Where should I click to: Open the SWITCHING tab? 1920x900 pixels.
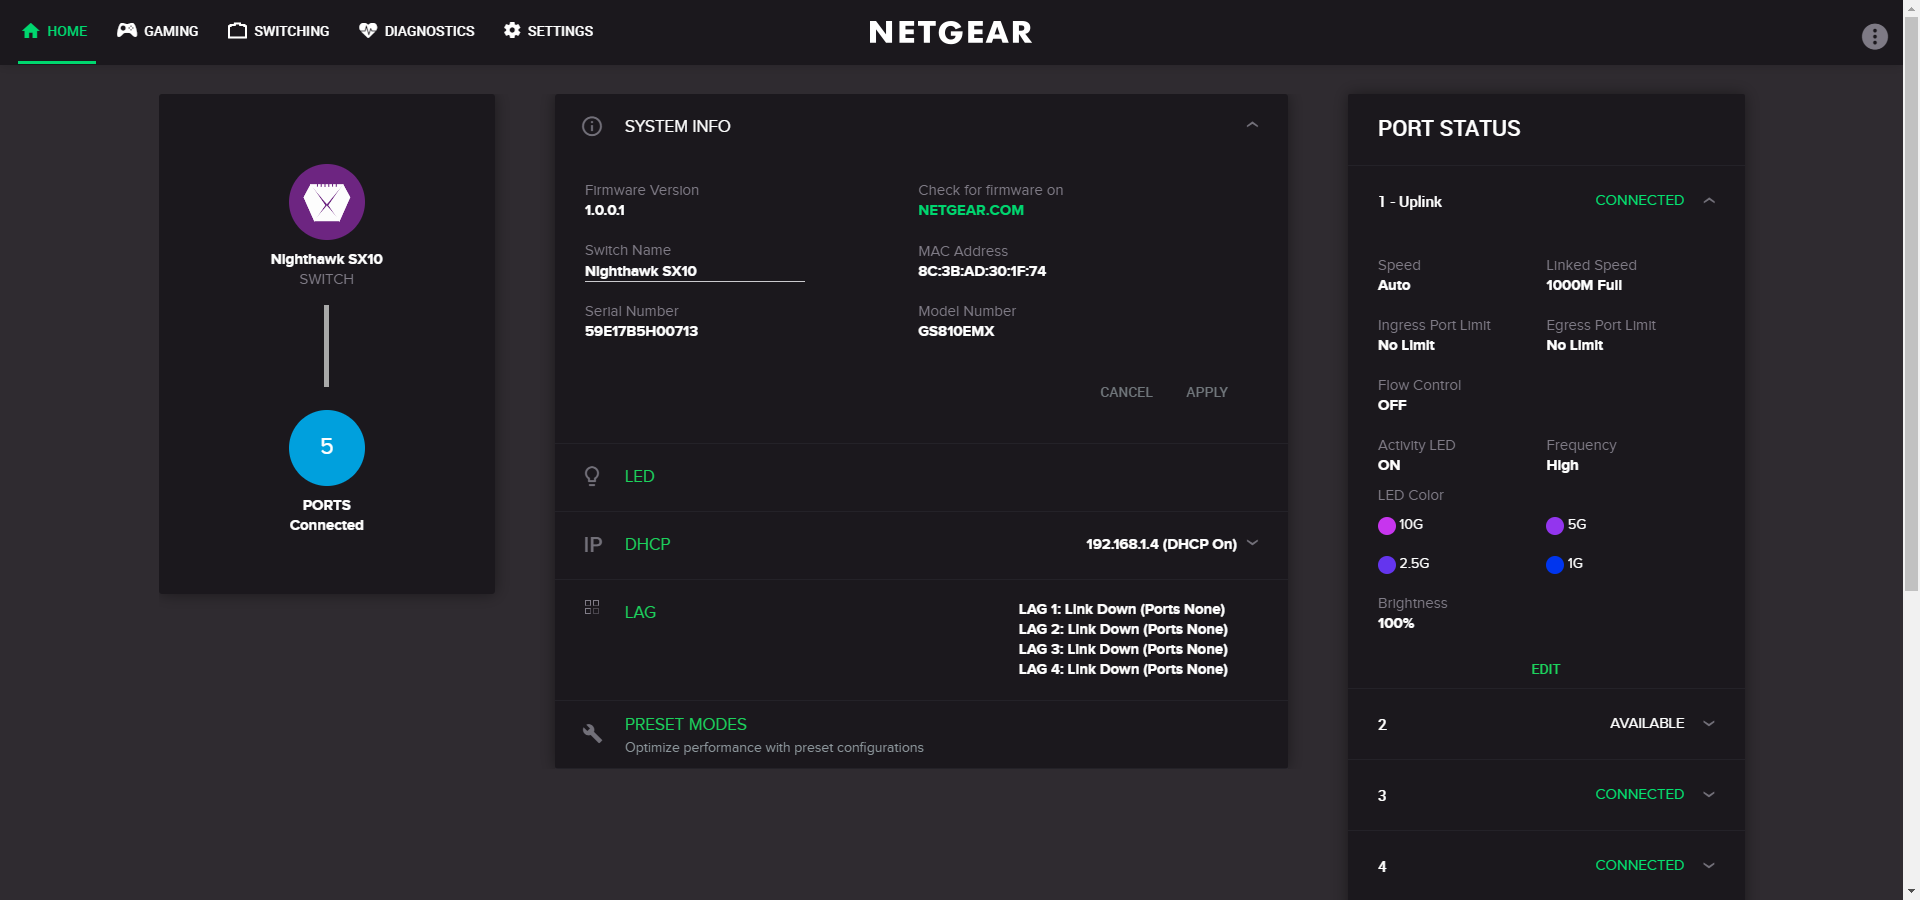pos(279,31)
